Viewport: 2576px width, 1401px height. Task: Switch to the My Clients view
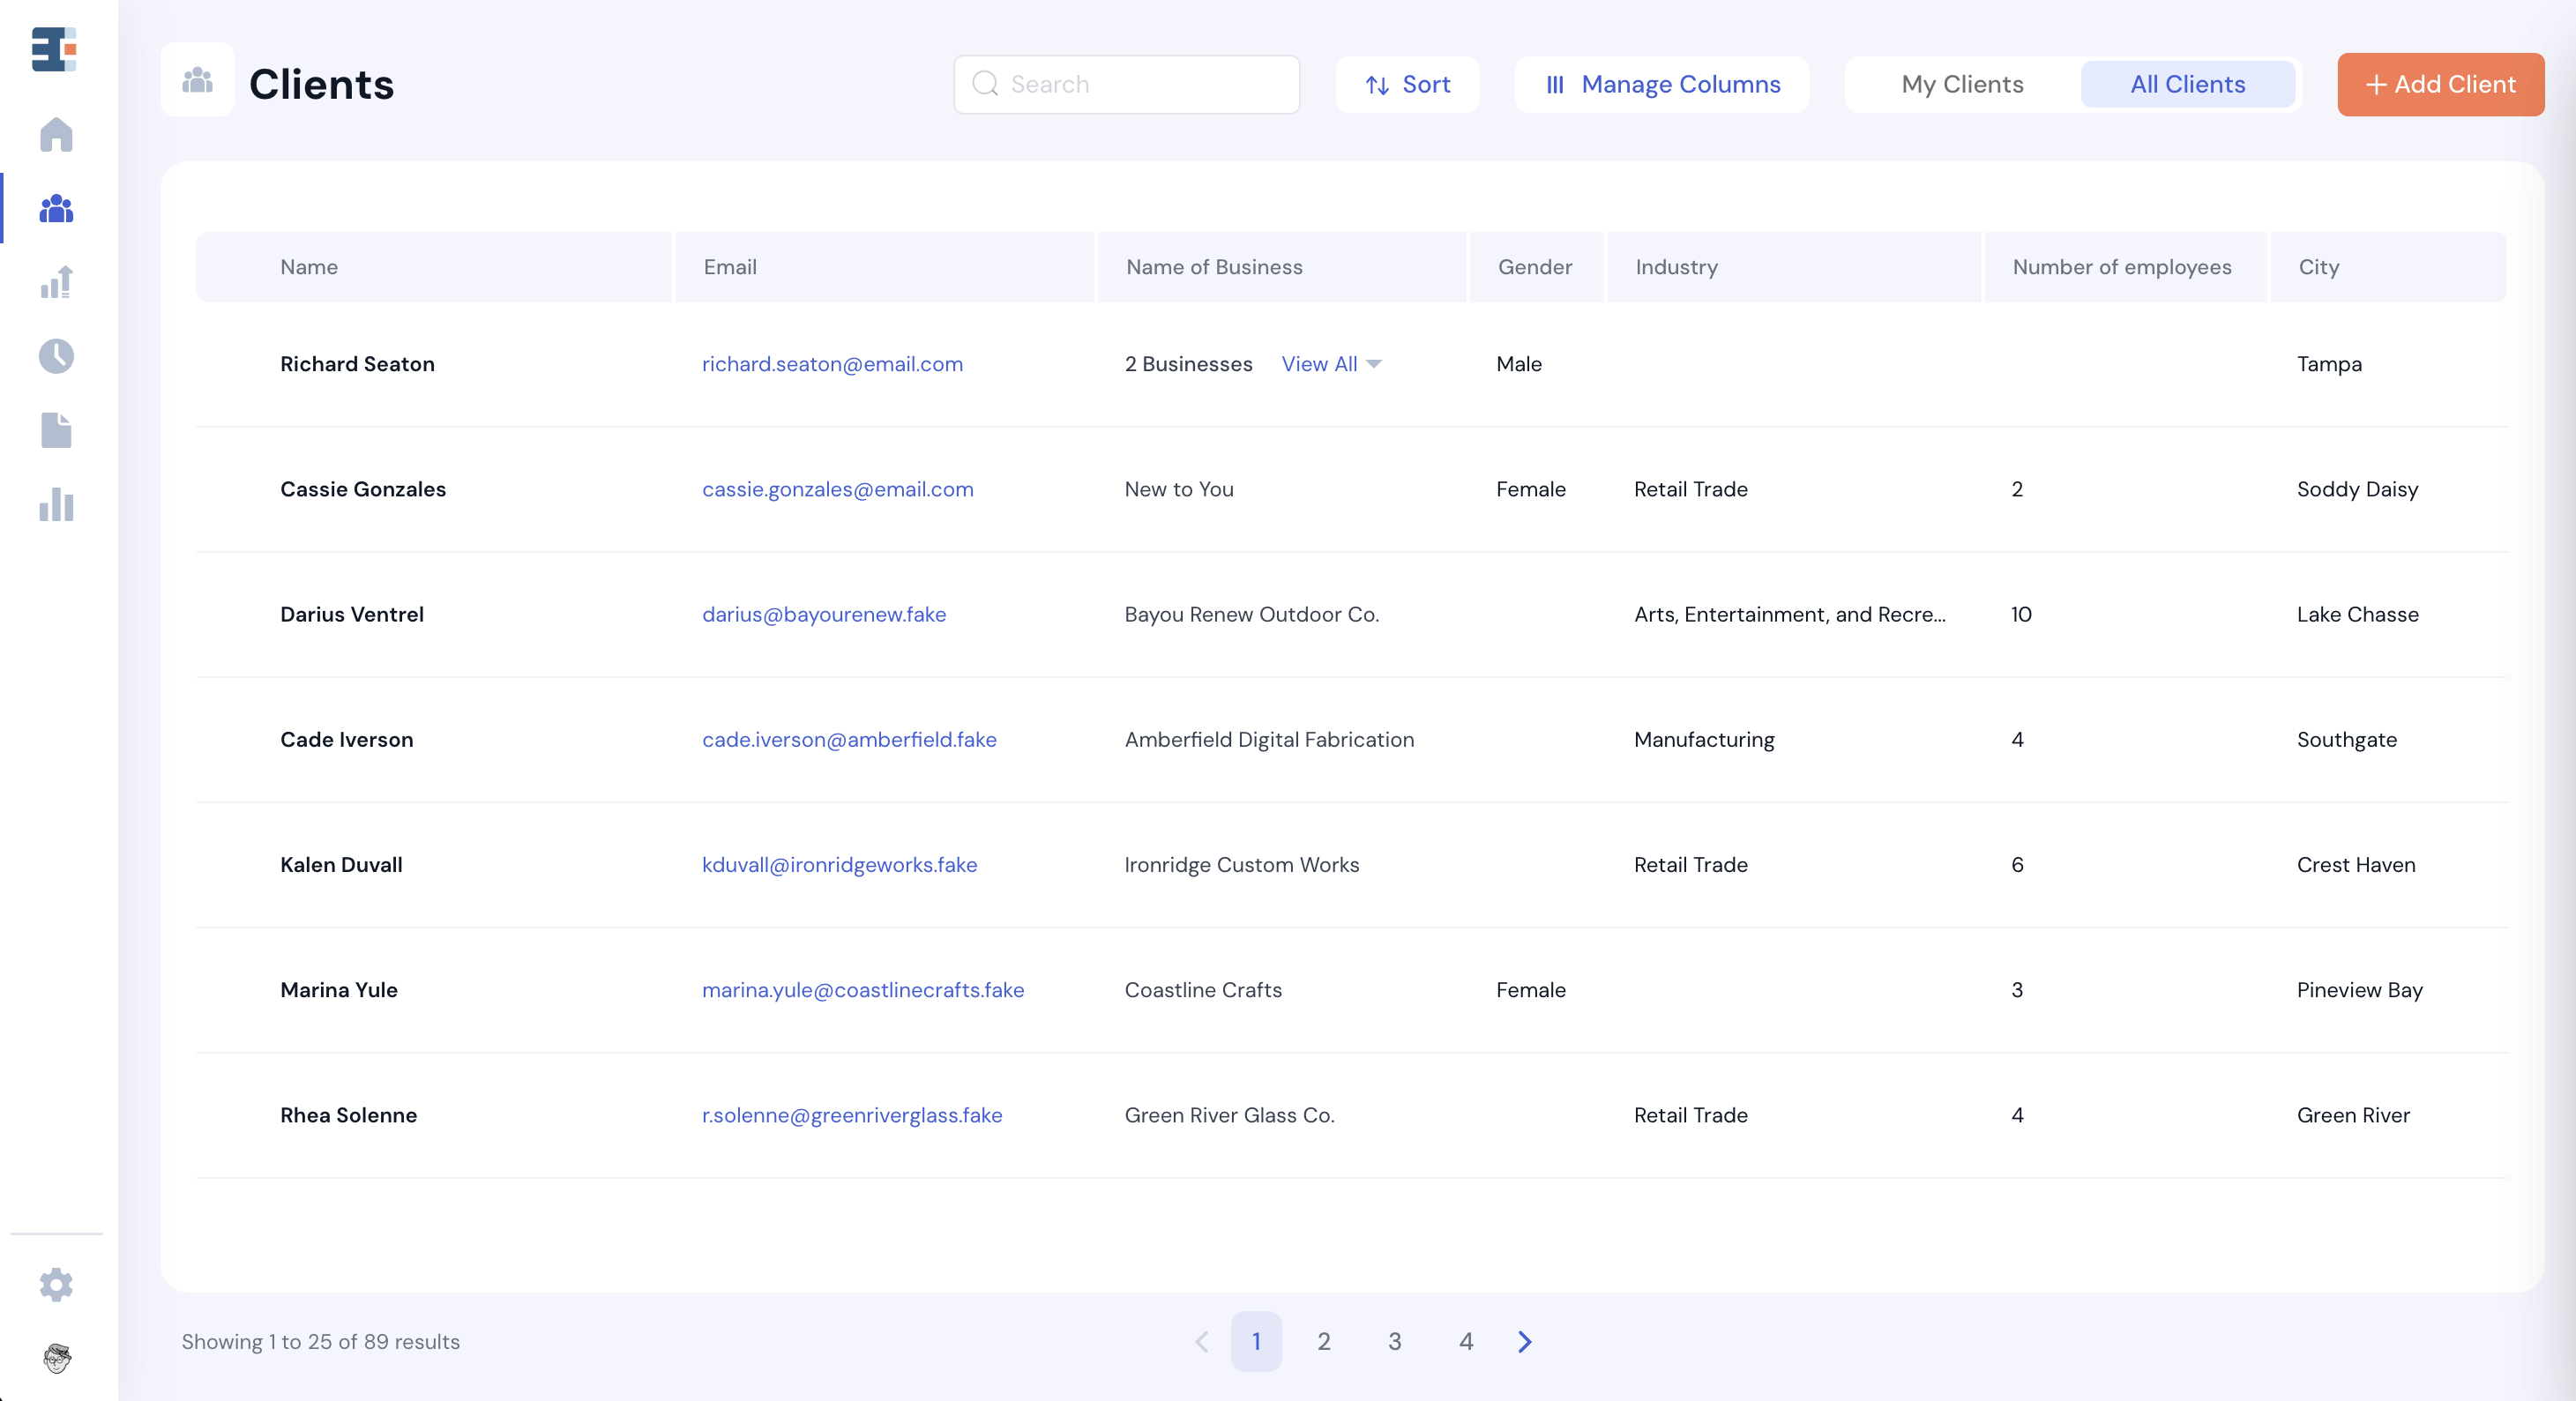1960,84
